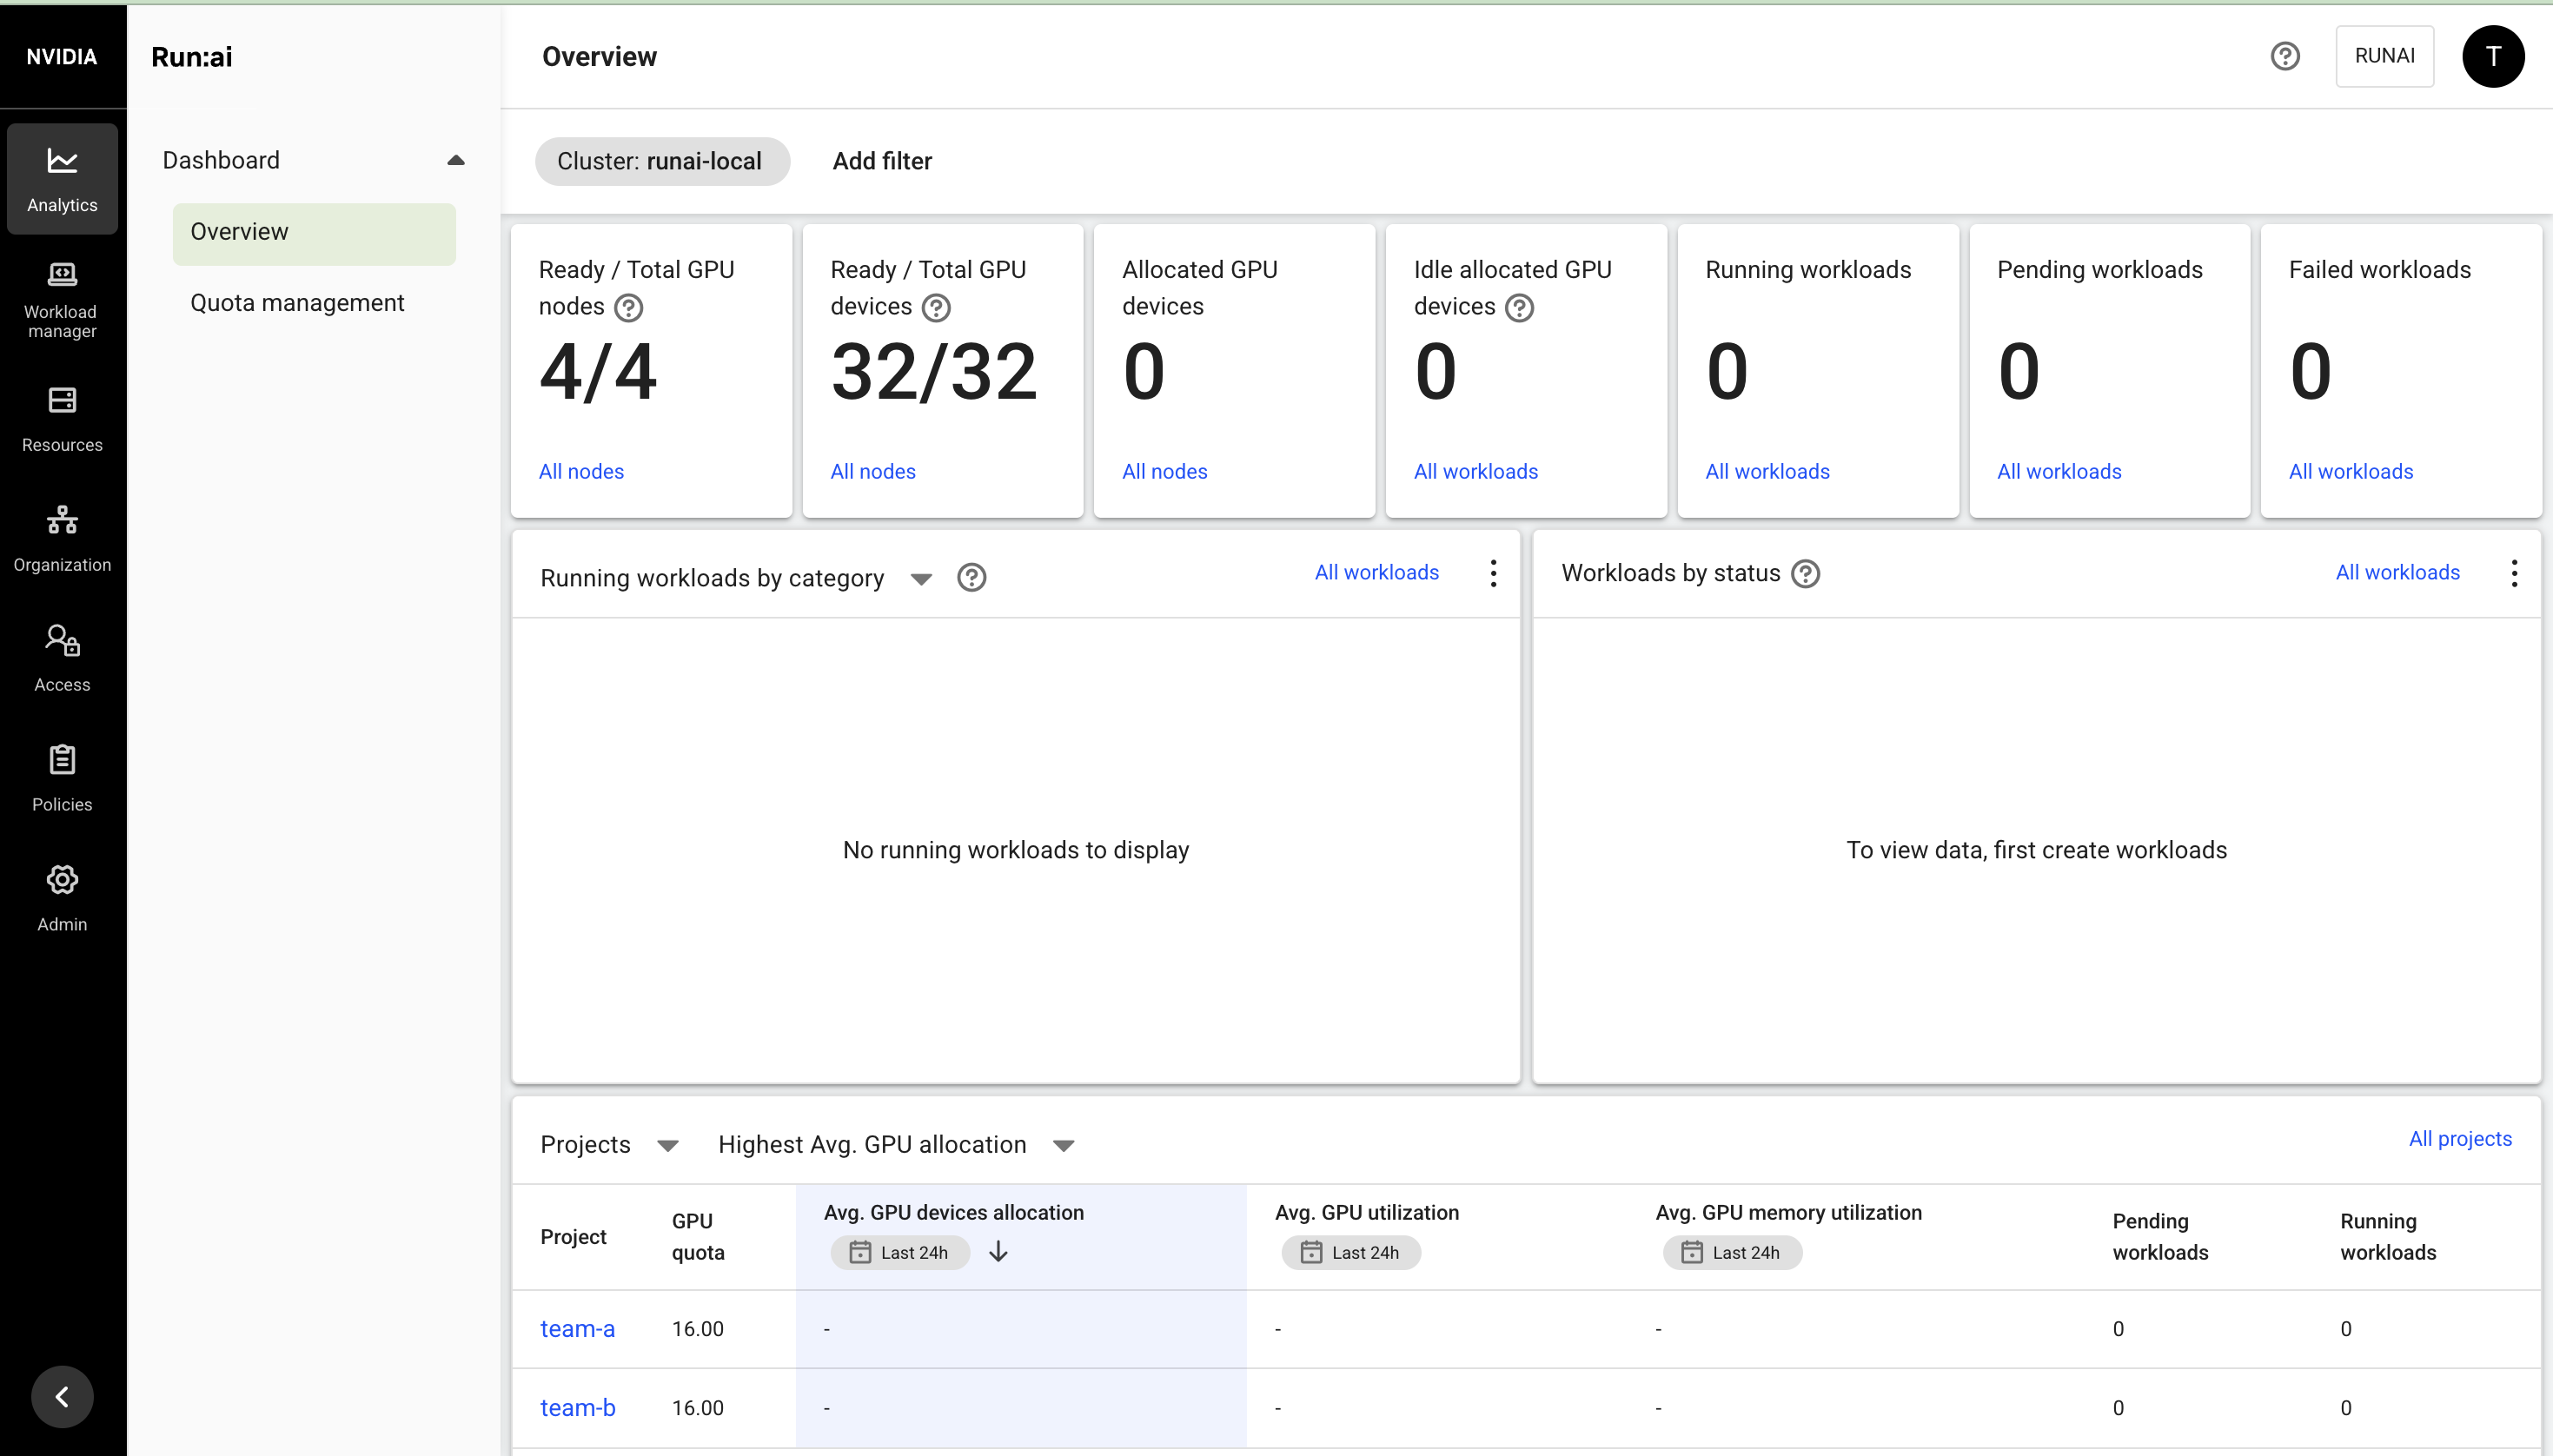Open the Resources sidebar section
The height and width of the screenshot is (1456, 2553).
point(62,419)
